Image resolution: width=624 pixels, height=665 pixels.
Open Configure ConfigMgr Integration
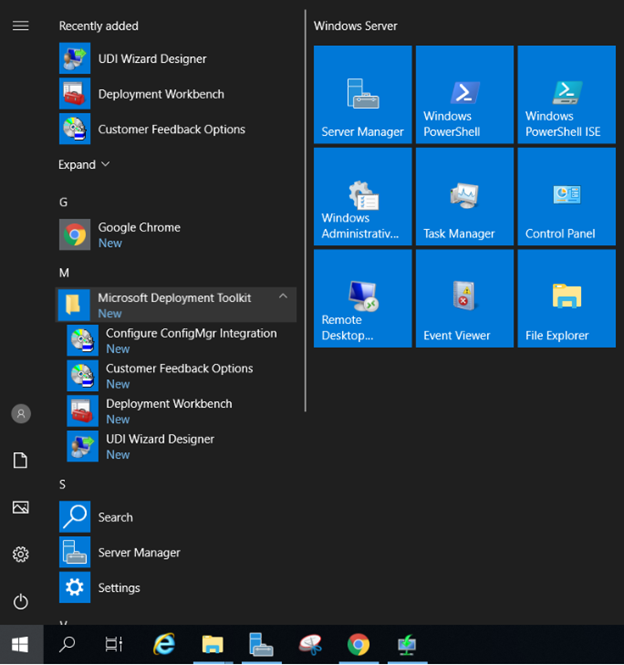click(182, 341)
